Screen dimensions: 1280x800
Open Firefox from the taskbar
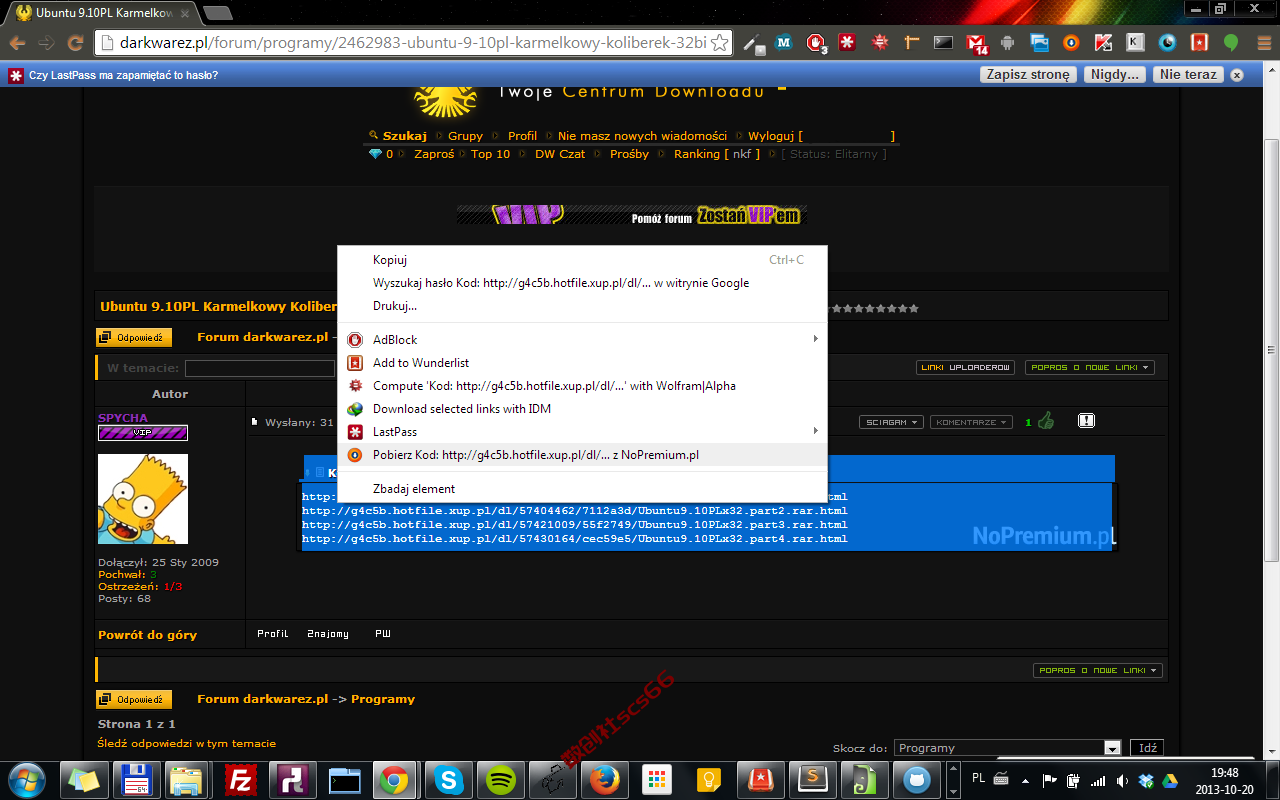click(x=603, y=780)
